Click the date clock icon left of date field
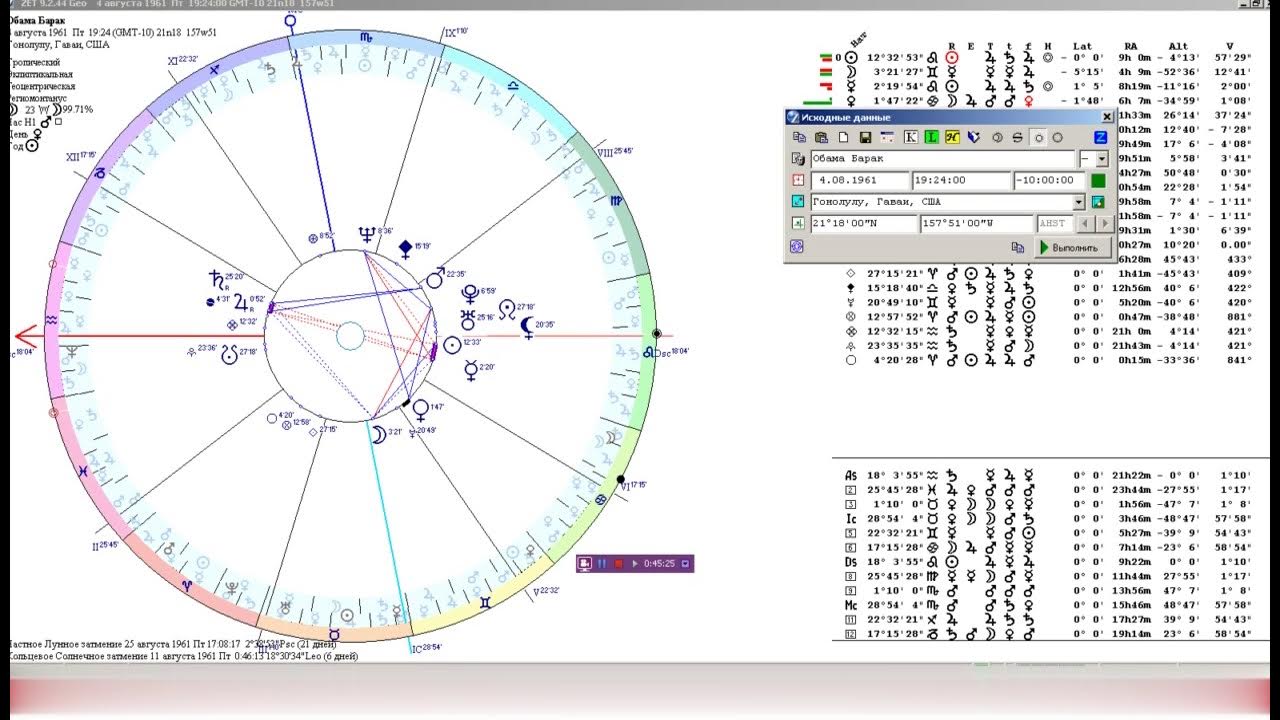The image size is (1280, 720). click(x=798, y=180)
